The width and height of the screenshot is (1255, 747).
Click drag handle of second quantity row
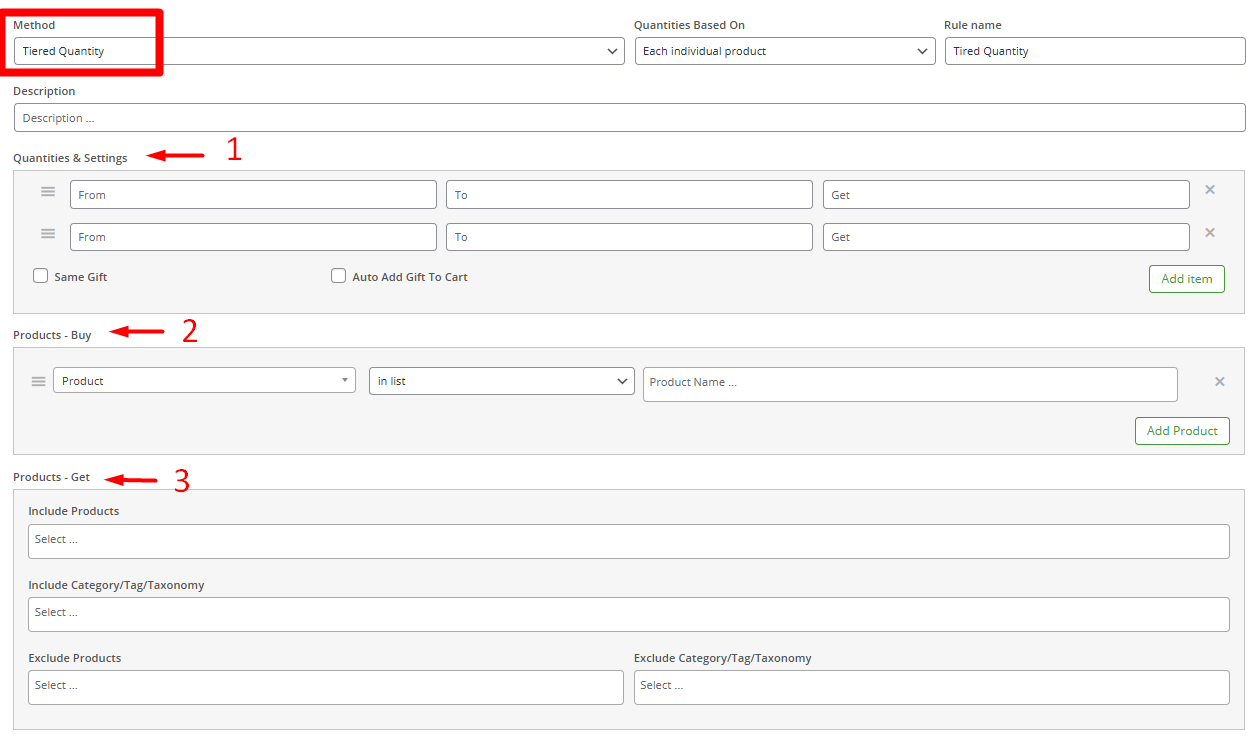click(x=48, y=234)
